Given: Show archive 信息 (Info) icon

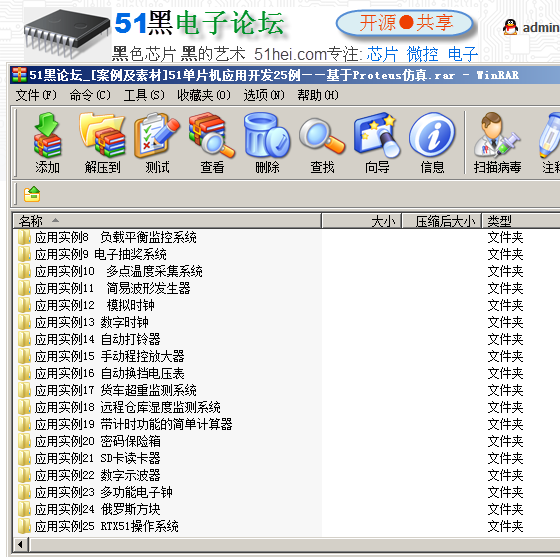Looking at the screenshot, I should (432, 142).
